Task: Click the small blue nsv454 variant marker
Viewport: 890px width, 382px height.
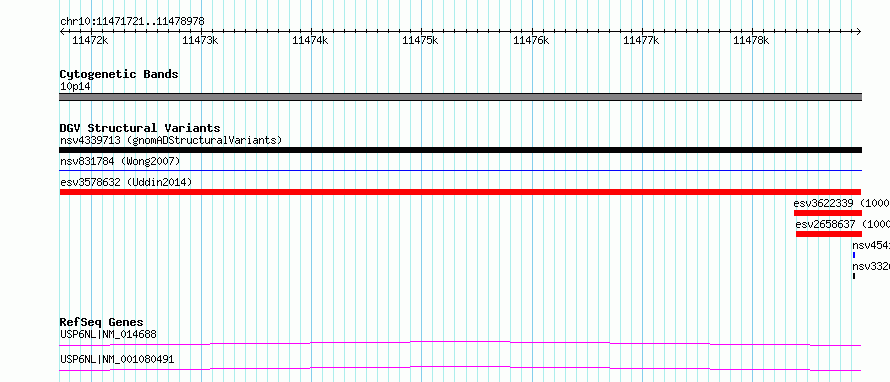Action: [x=854, y=255]
